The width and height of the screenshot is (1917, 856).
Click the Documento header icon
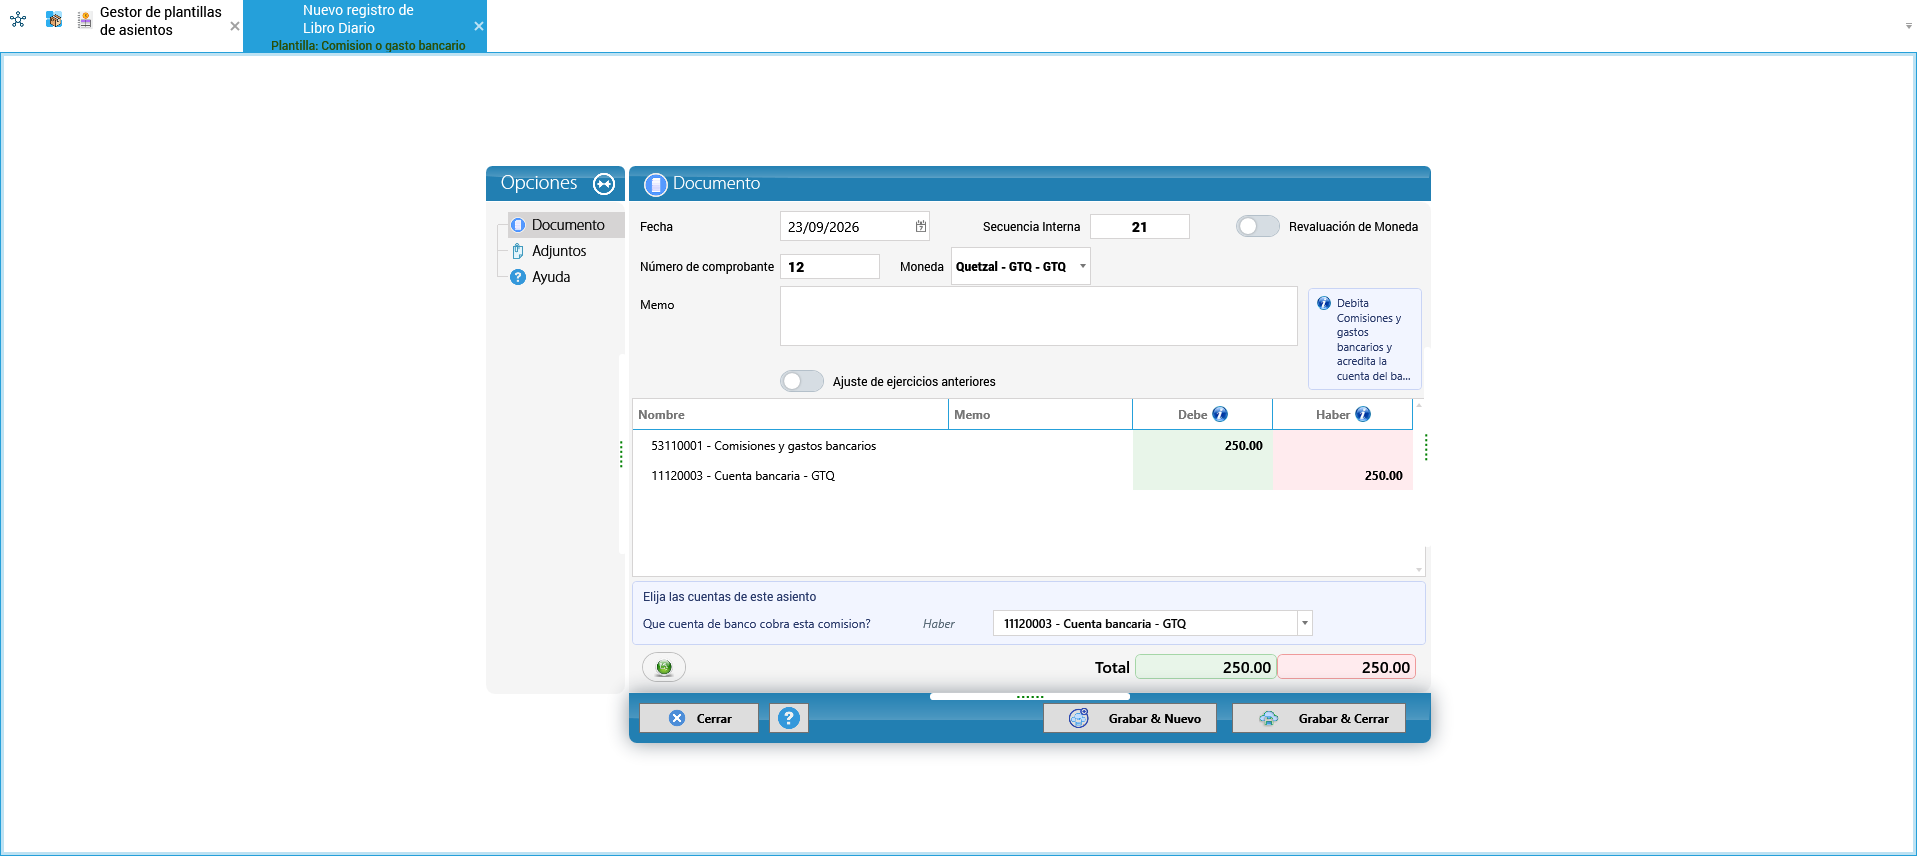[656, 184]
